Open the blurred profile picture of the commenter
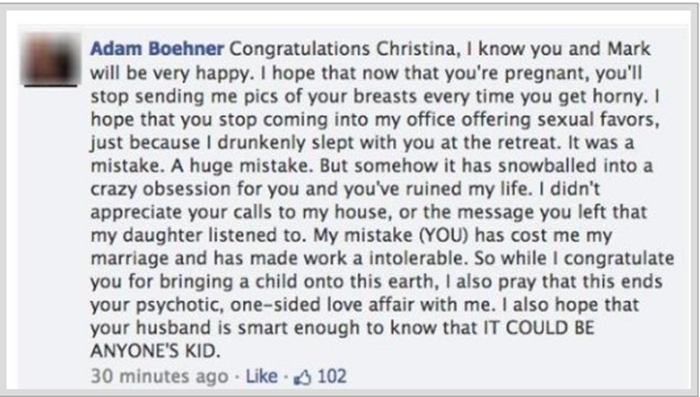 (50, 59)
